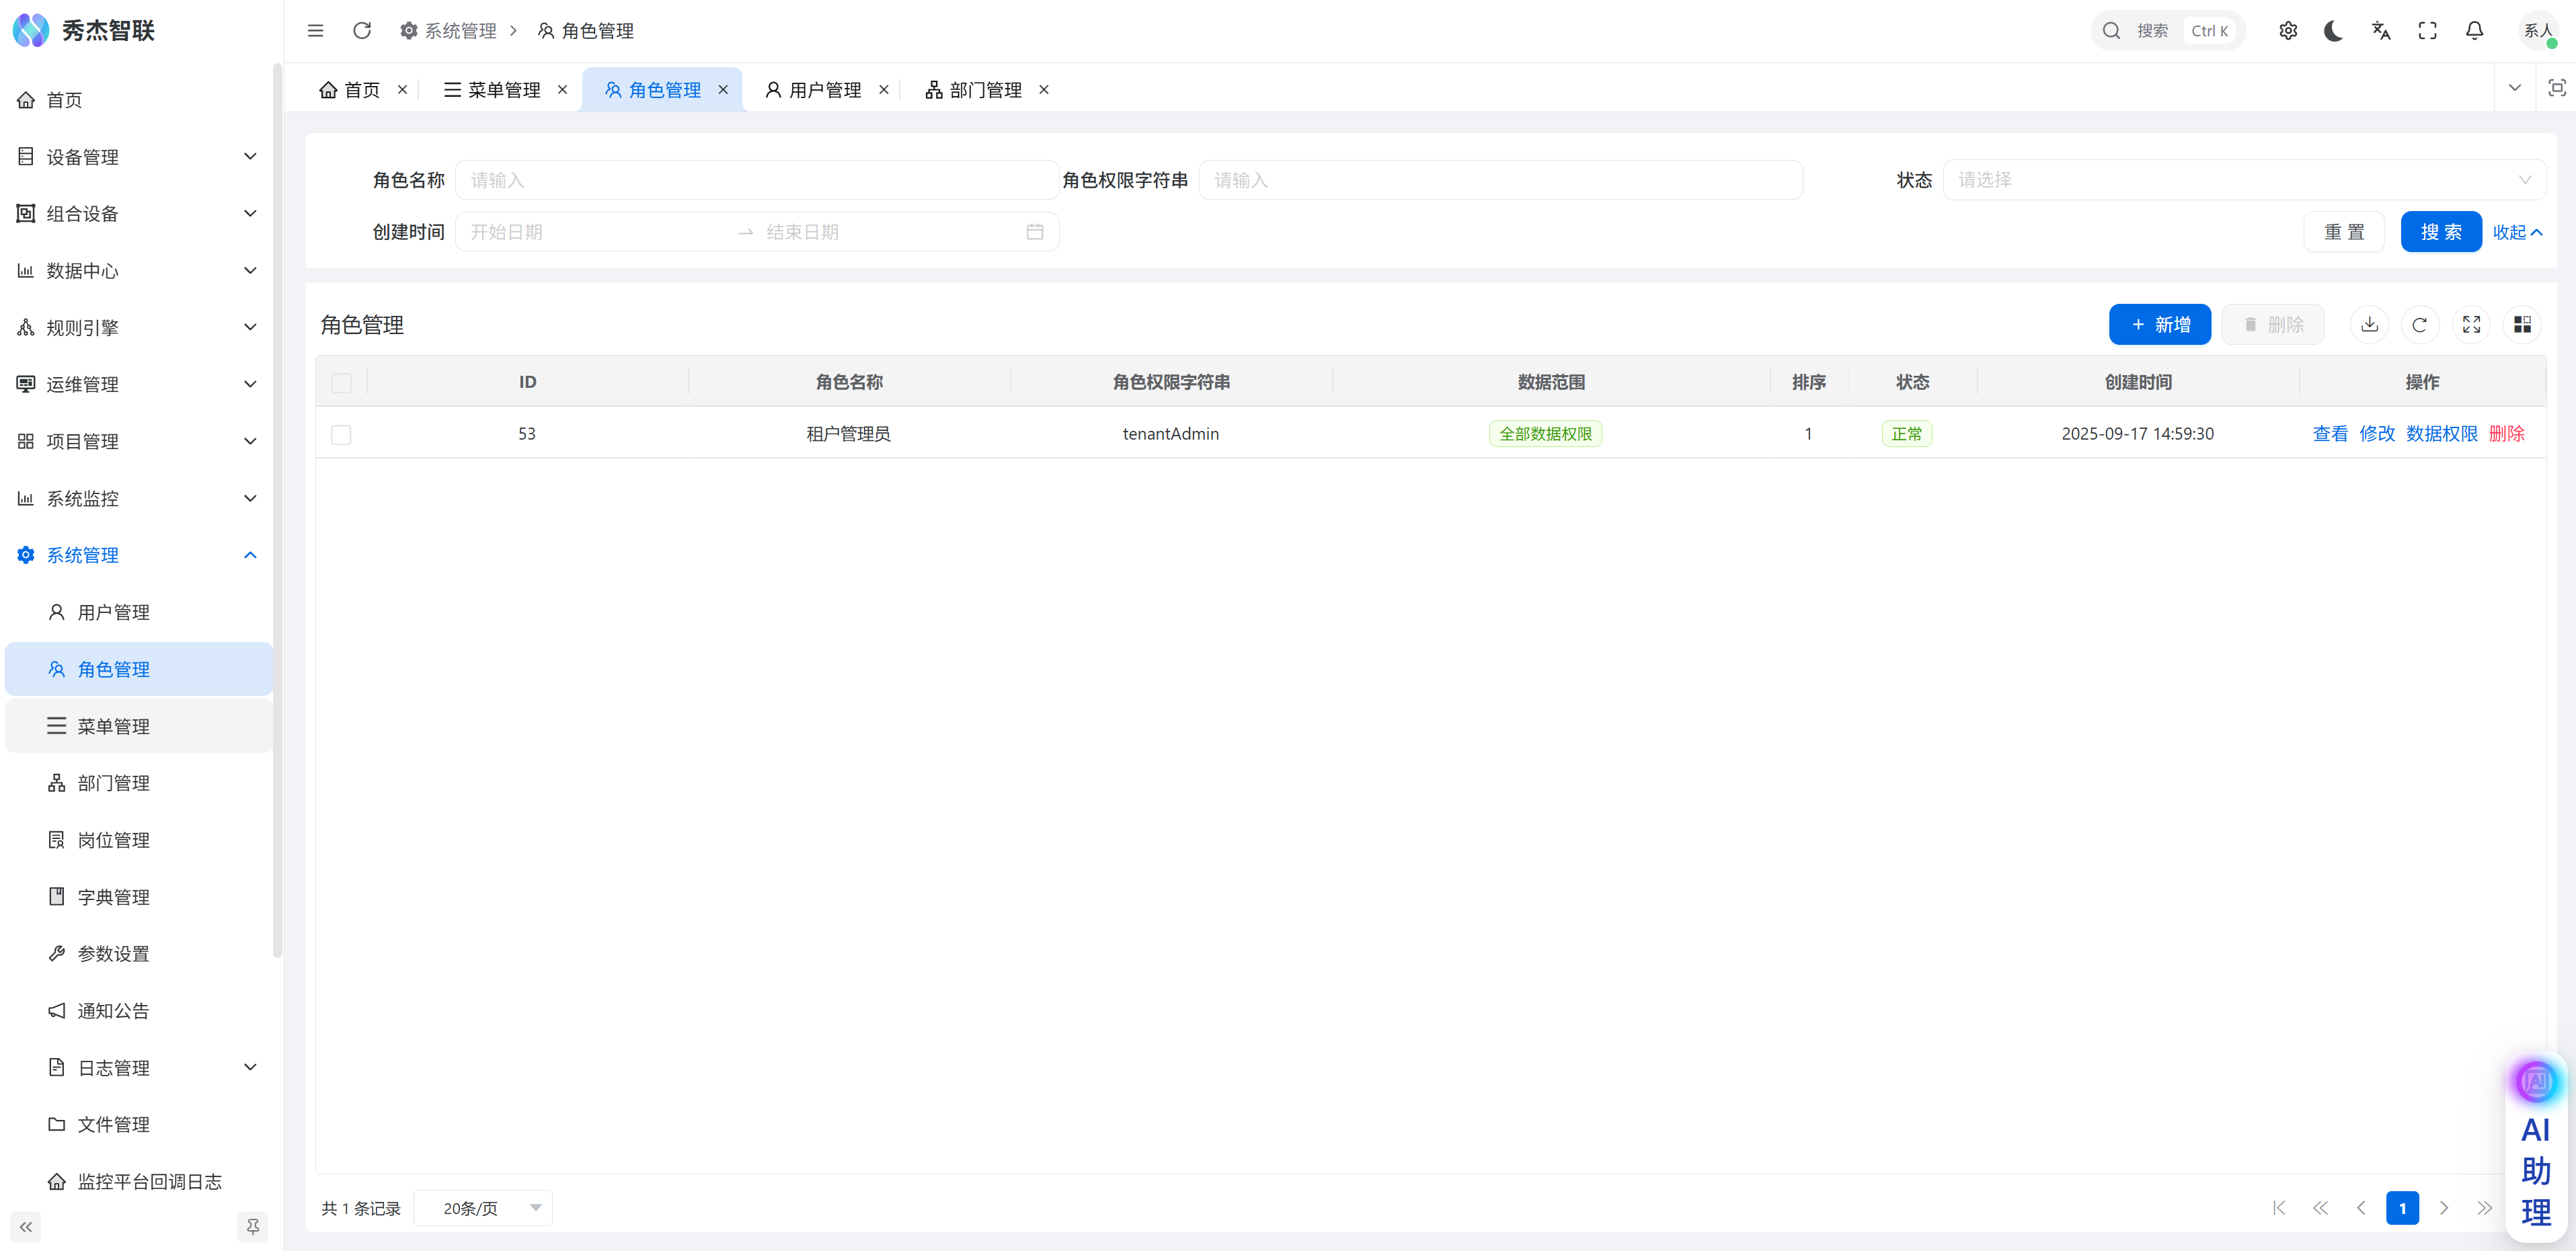Enter fullscreen mode via header icon
This screenshot has height=1251, width=2576.
(x=2427, y=31)
